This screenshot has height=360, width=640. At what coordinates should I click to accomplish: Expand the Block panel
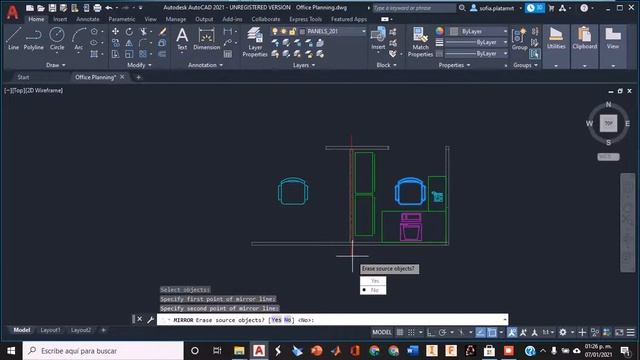pos(386,65)
